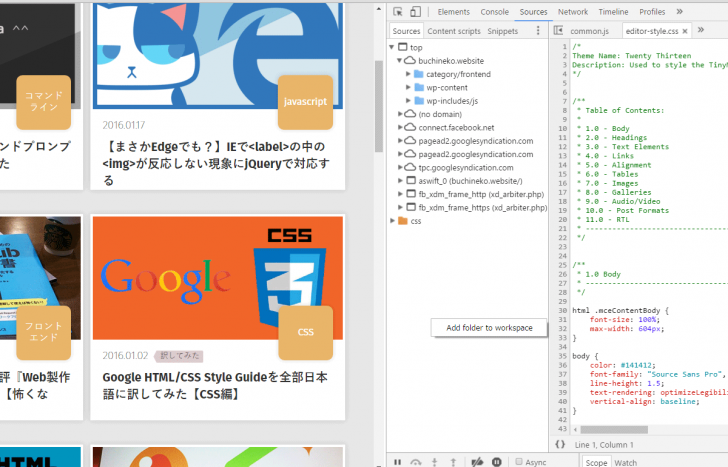Viewport: 728px width, 467px height.
Task: Open the navigator three-dot menu
Action: 538,31
